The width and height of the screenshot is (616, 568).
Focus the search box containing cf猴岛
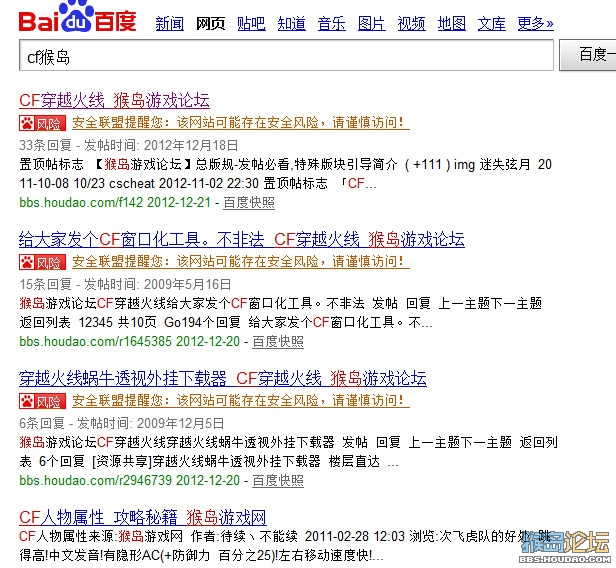(x=286, y=55)
